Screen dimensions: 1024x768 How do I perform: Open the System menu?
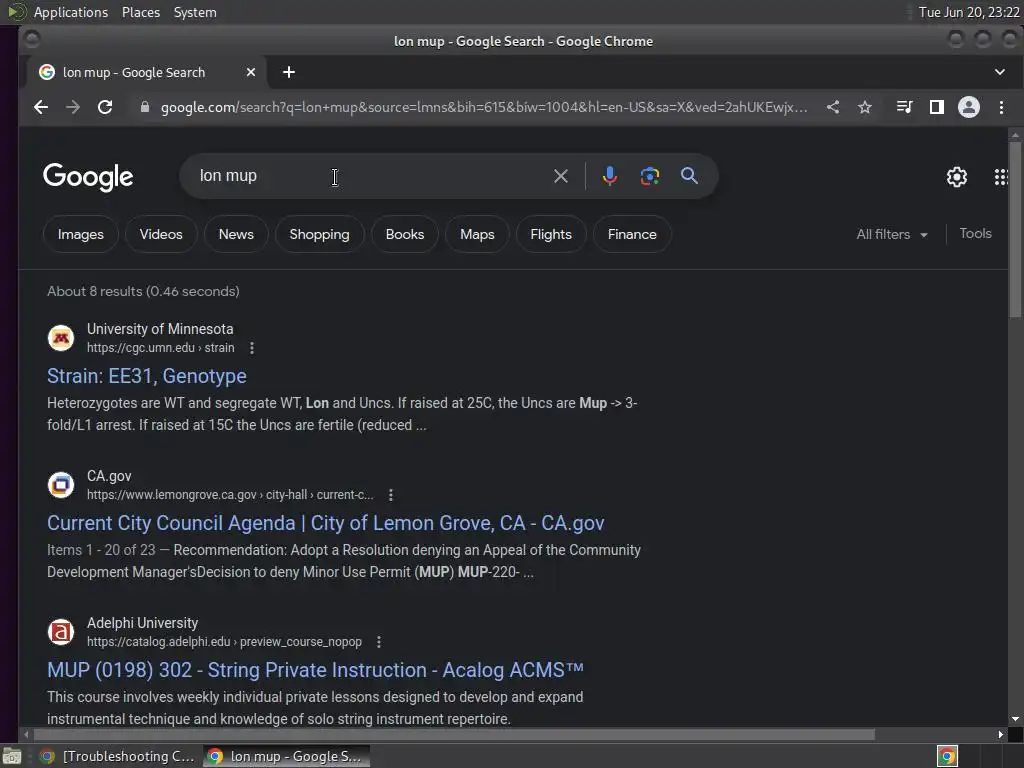pyautogui.click(x=195, y=12)
